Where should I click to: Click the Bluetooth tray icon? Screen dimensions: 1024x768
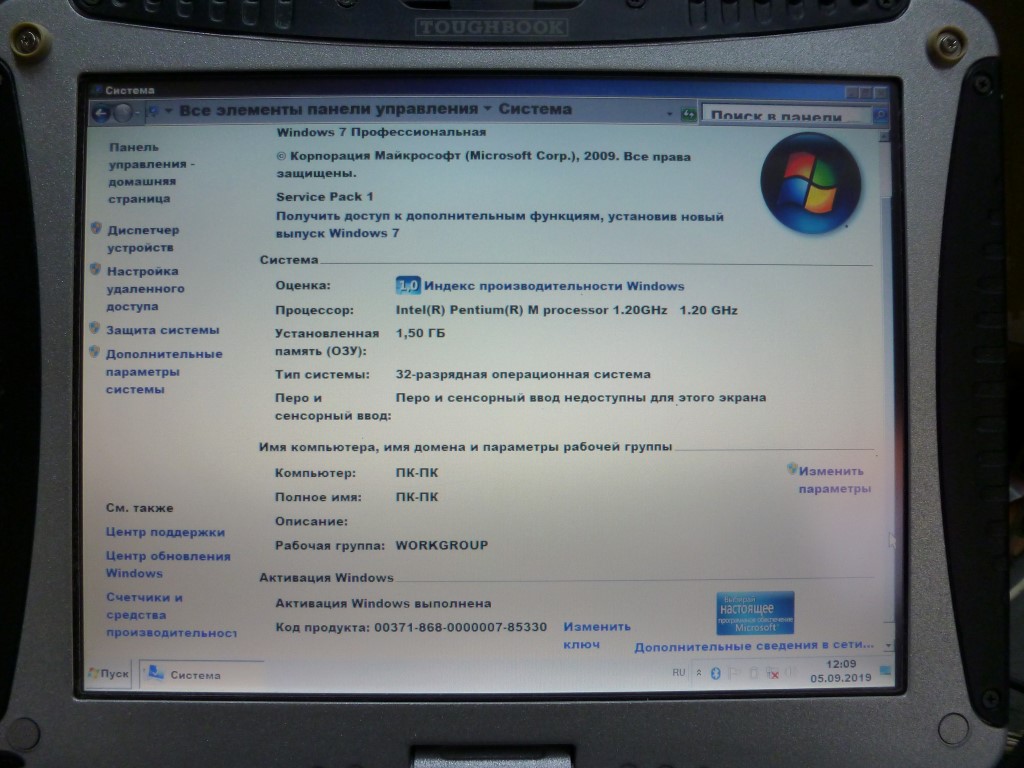[715, 673]
